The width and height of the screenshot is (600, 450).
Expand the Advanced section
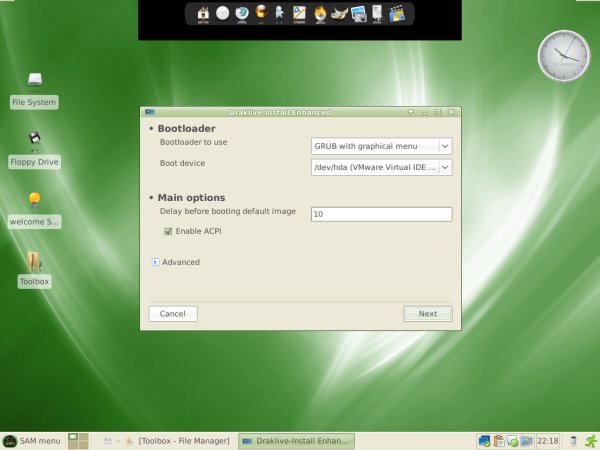click(155, 262)
